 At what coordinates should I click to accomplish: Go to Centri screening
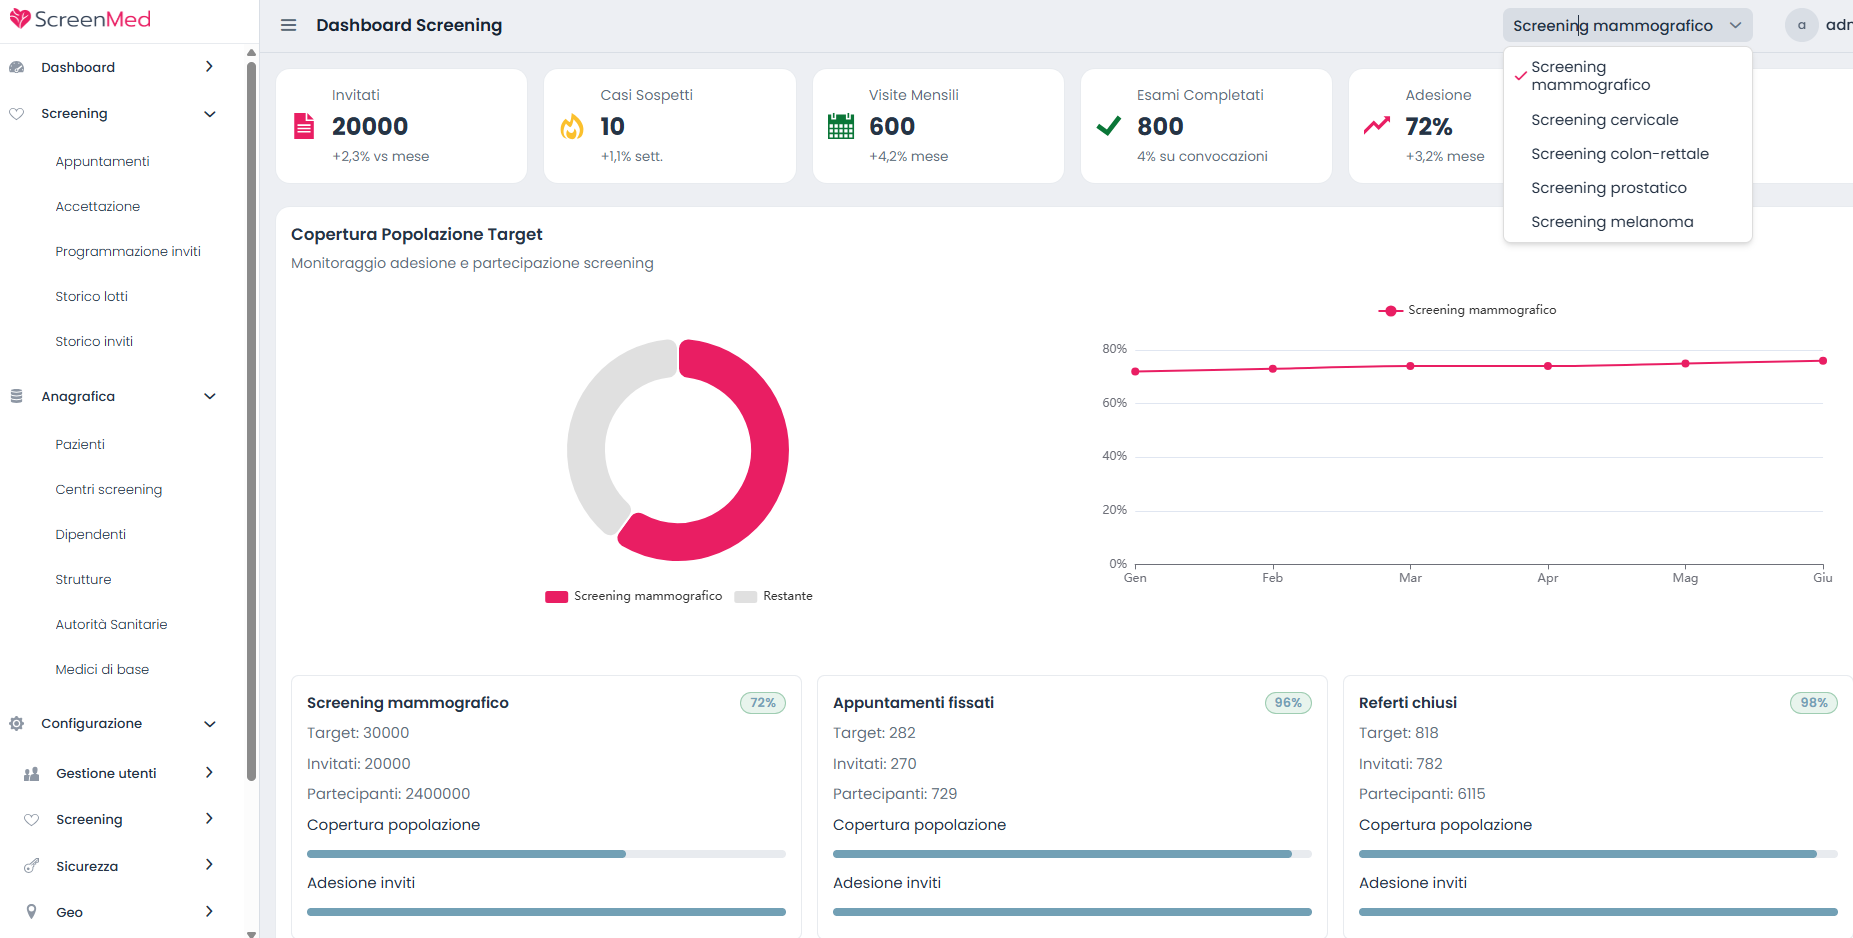[x=108, y=489]
